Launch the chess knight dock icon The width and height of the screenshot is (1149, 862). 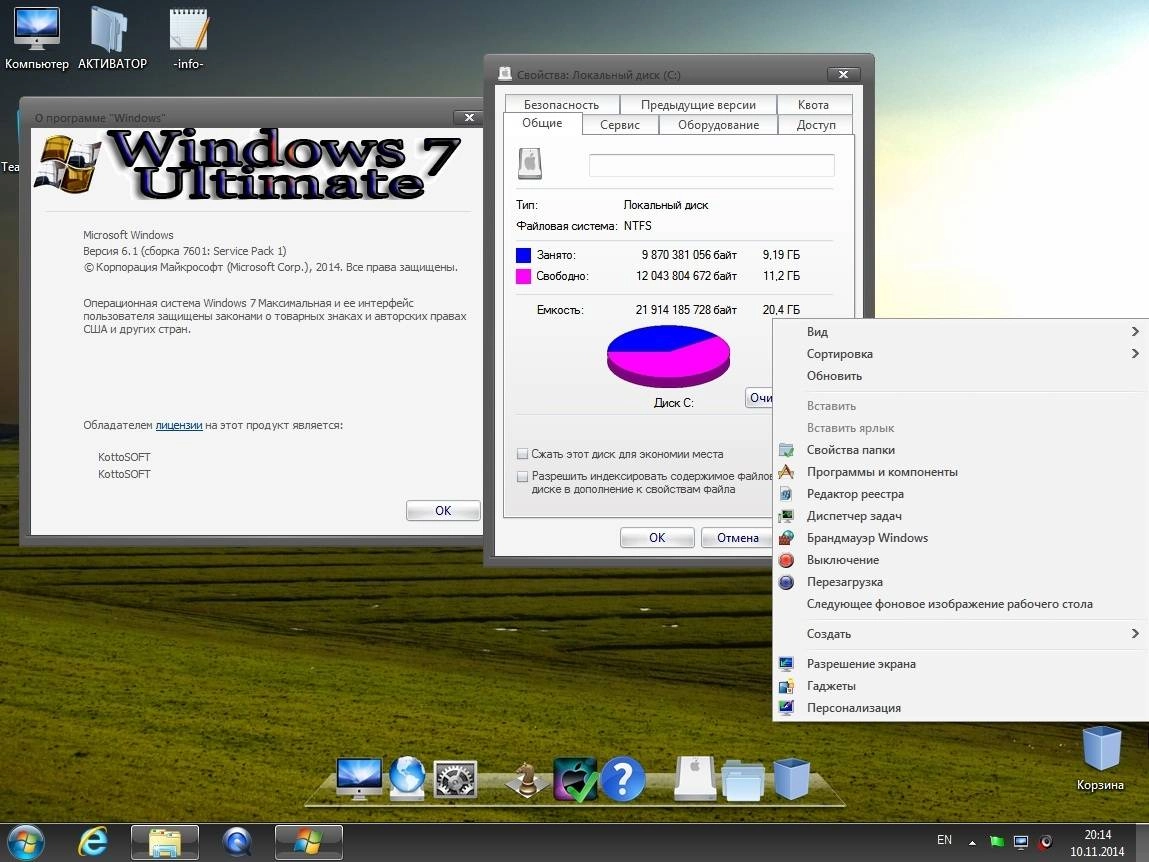pyautogui.click(x=526, y=779)
